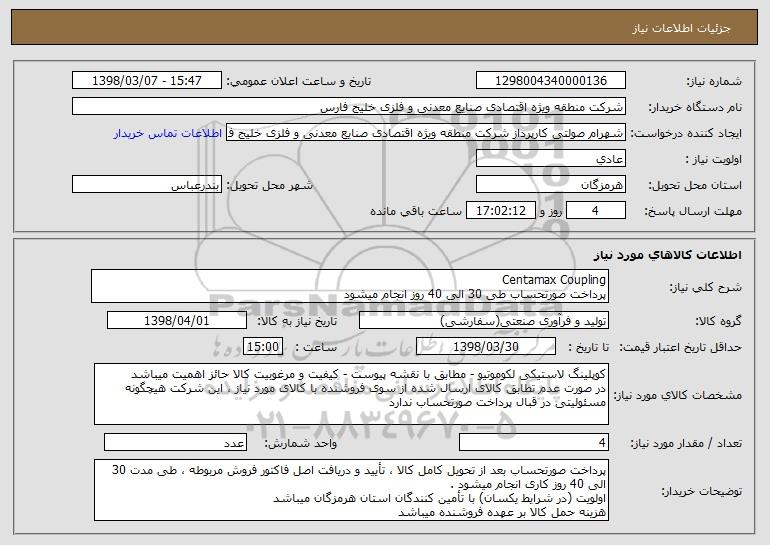
Task: Click the buyer notes text area
Action: [x=351, y=490]
